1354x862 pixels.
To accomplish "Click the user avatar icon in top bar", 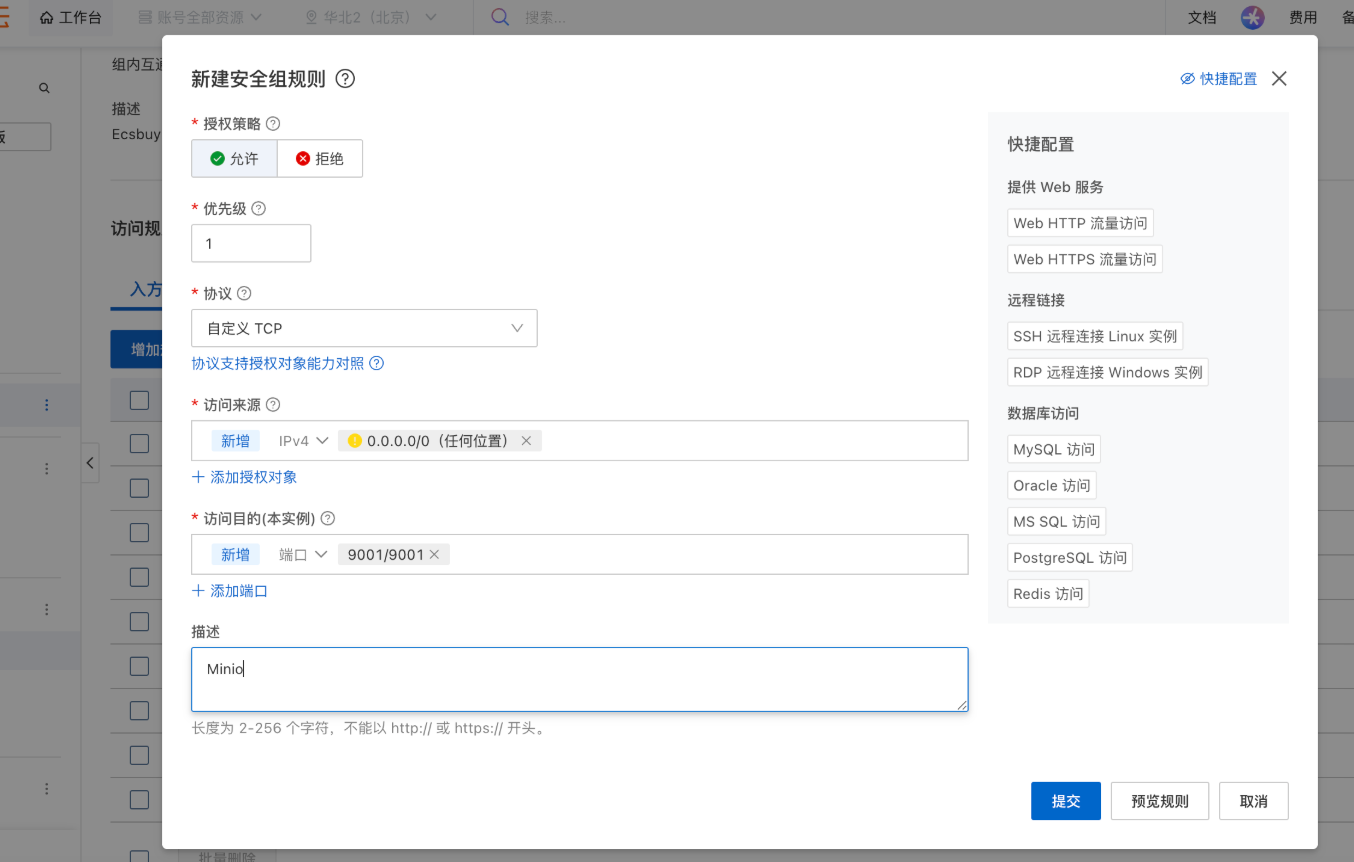I will (1252, 17).
